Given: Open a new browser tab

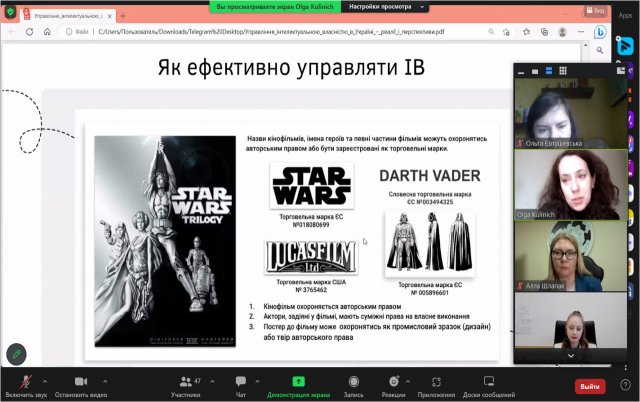Looking at the screenshot, I should point(122,16).
